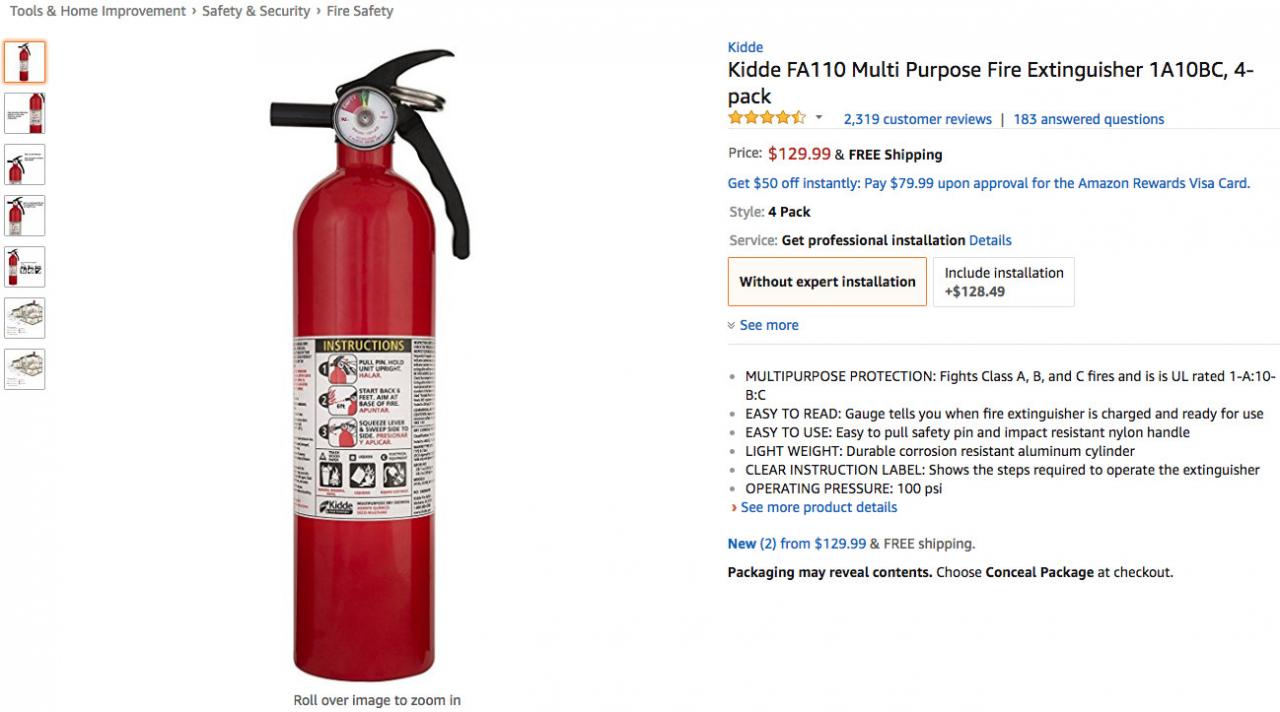Expand the rating breakdown dropdown arrow

click(819, 118)
